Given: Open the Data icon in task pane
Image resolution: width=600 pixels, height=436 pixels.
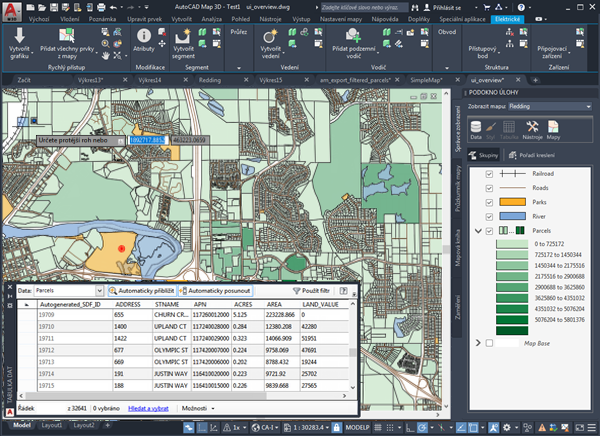Looking at the screenshot, I should coord(478,129).
